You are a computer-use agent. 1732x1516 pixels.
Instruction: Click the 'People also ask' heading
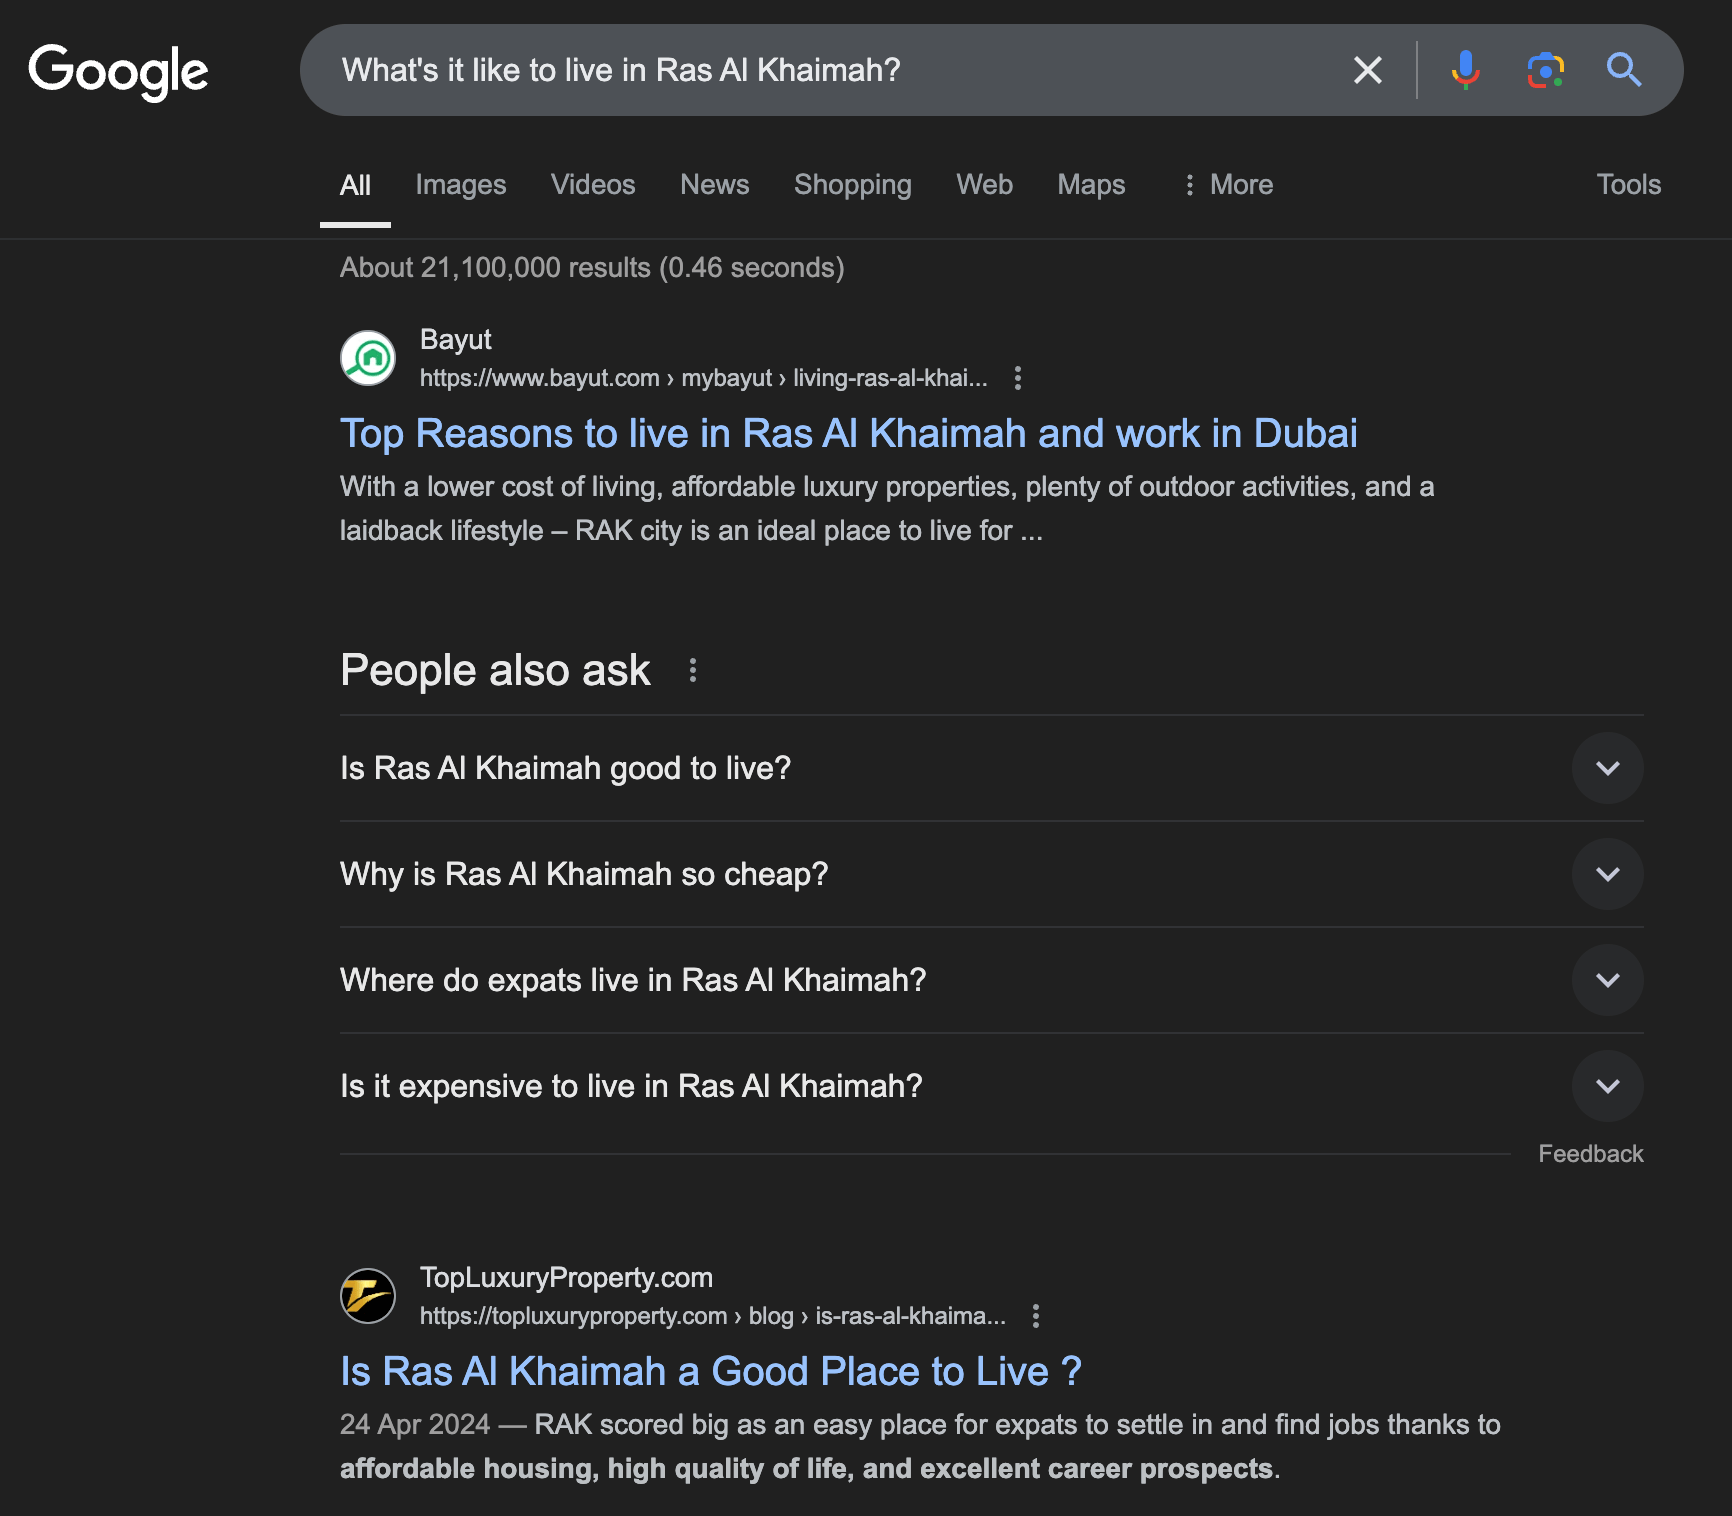[x=495, y=670]
